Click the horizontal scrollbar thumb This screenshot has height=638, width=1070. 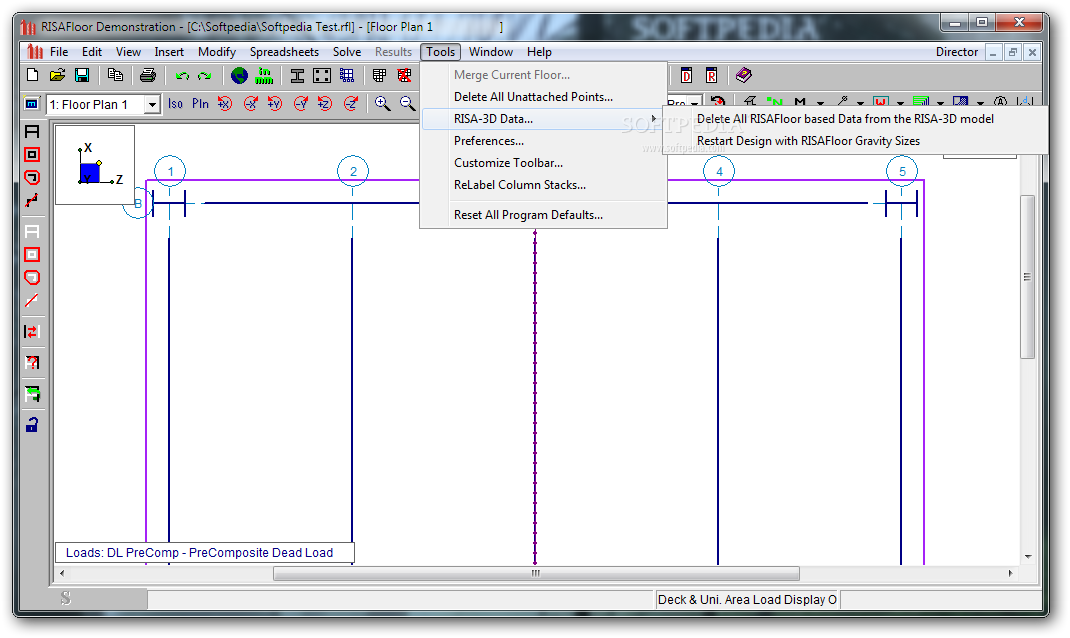click(x=536, y=573)
